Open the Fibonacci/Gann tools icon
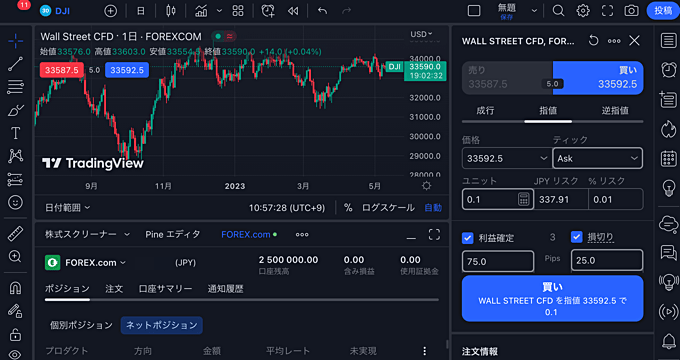Viewport: 680px width, 360px height. (x=15, y=87)
